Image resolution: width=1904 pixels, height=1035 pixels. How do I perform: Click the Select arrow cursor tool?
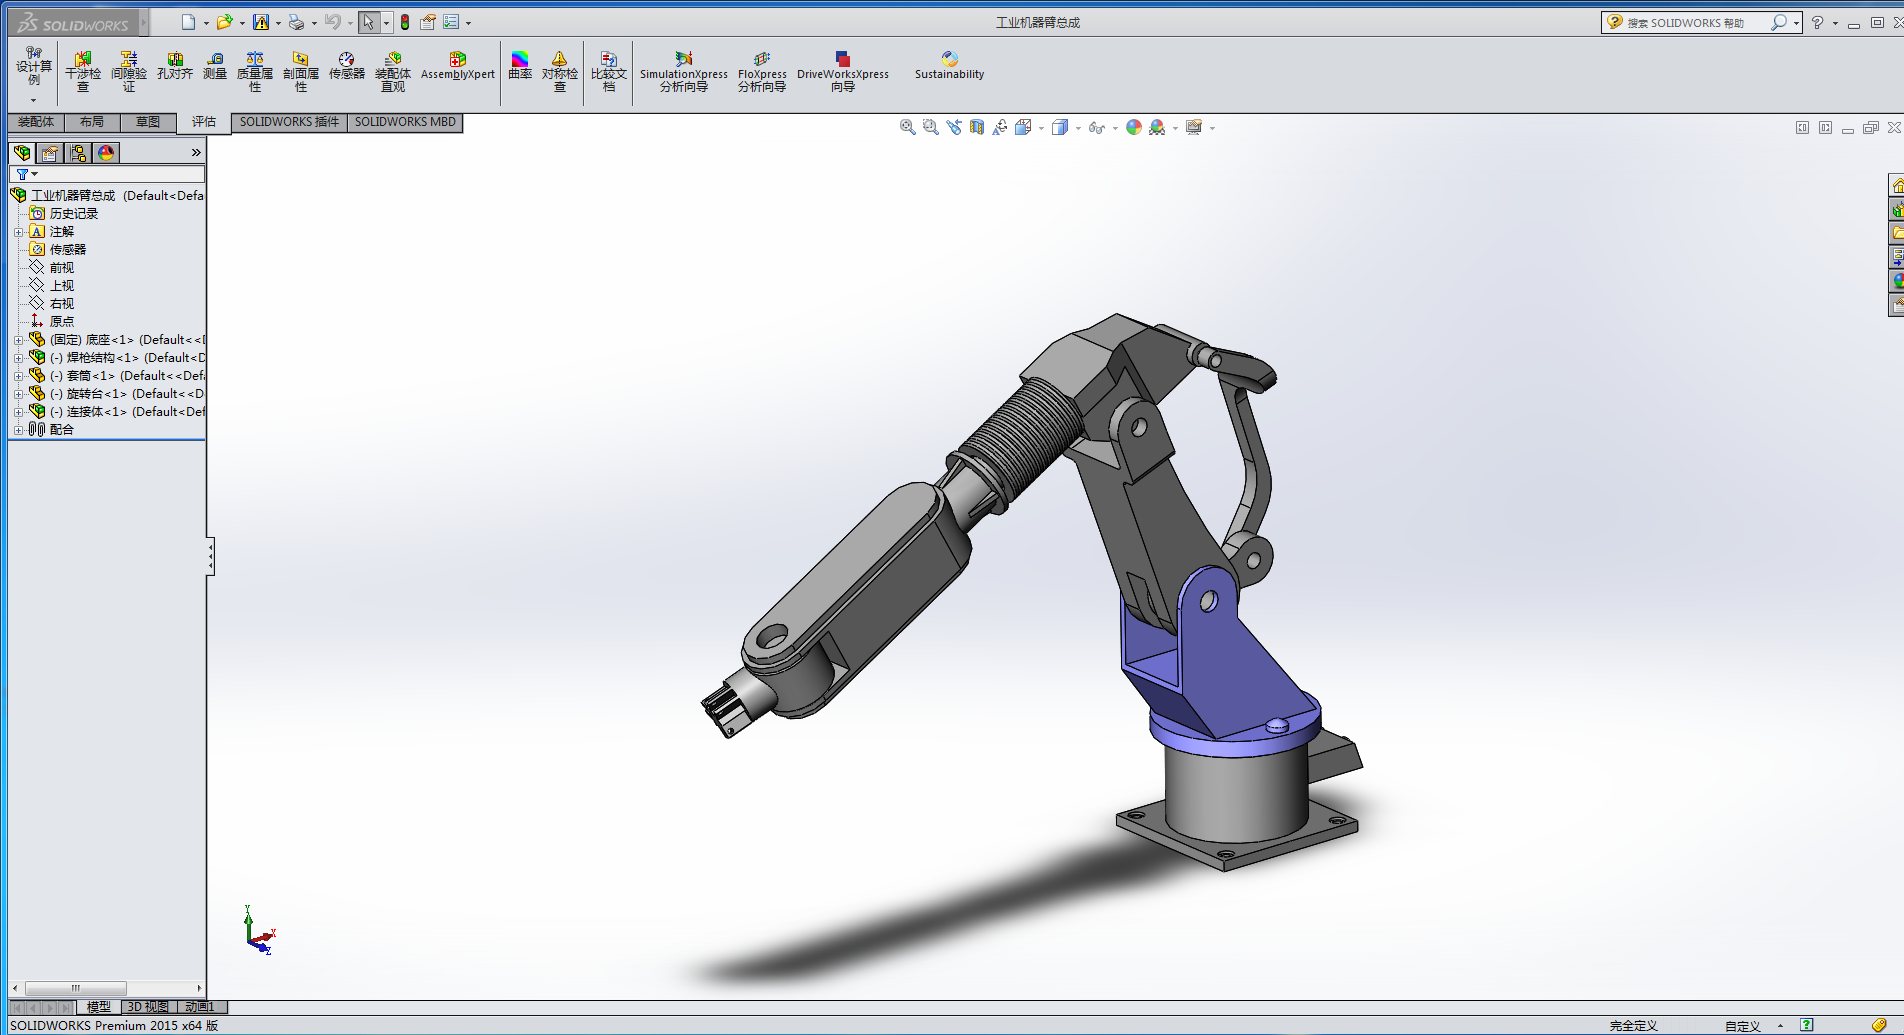click(x=368, y=22)
